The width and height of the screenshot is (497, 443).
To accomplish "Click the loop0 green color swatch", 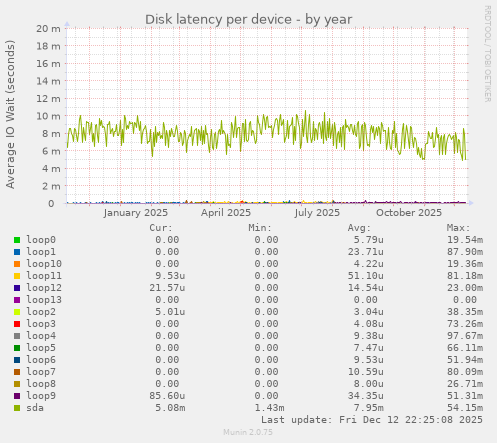I will (x=17, y=240).
